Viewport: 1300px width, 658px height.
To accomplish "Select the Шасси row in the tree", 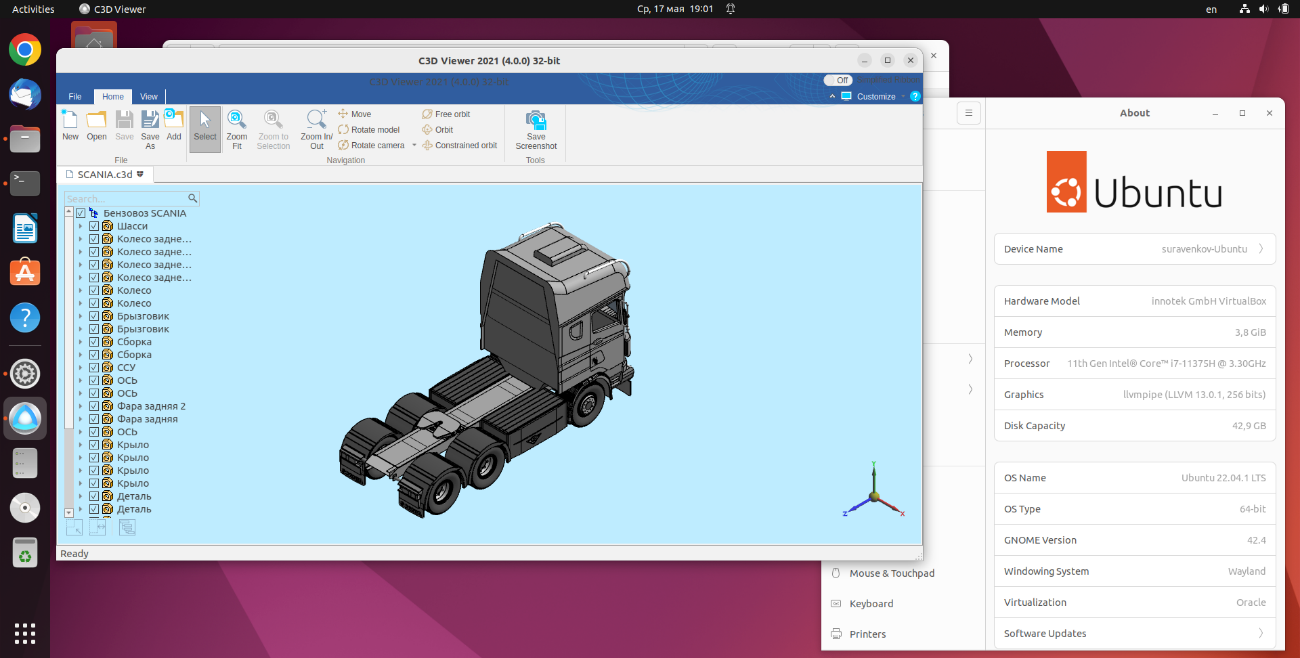I will pos(132,226).
